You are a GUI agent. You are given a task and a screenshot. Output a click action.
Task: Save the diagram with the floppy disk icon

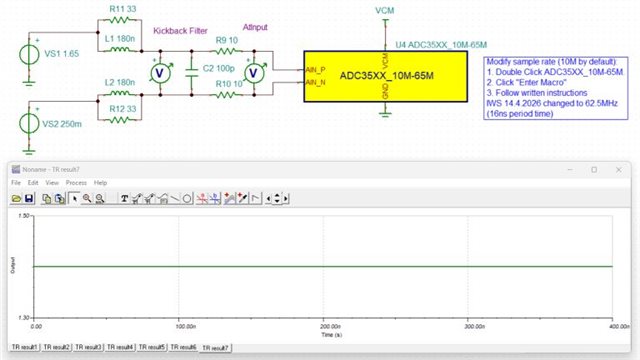pos(29,199)
